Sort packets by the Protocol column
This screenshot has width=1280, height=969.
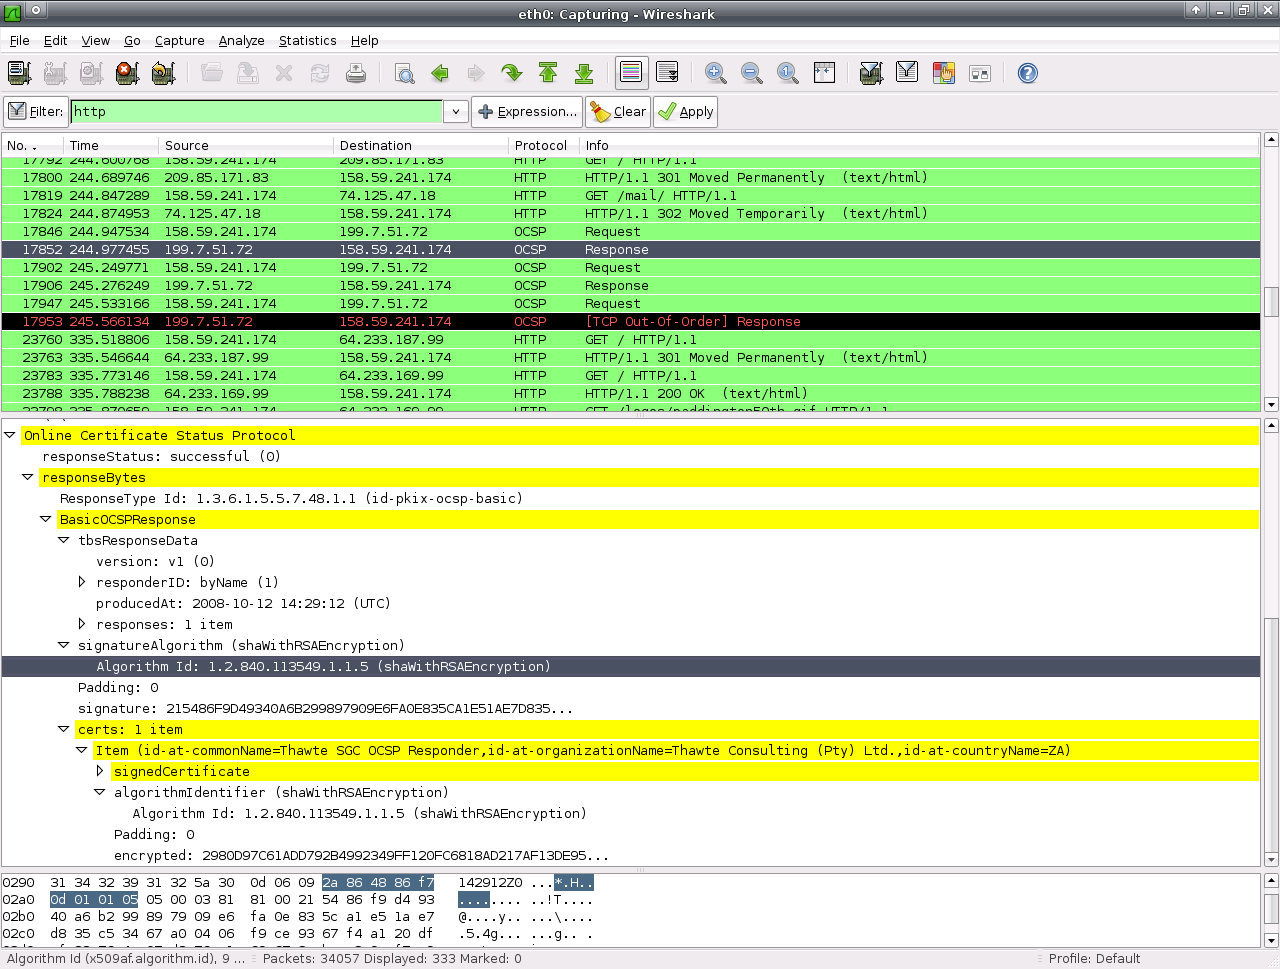544,145
